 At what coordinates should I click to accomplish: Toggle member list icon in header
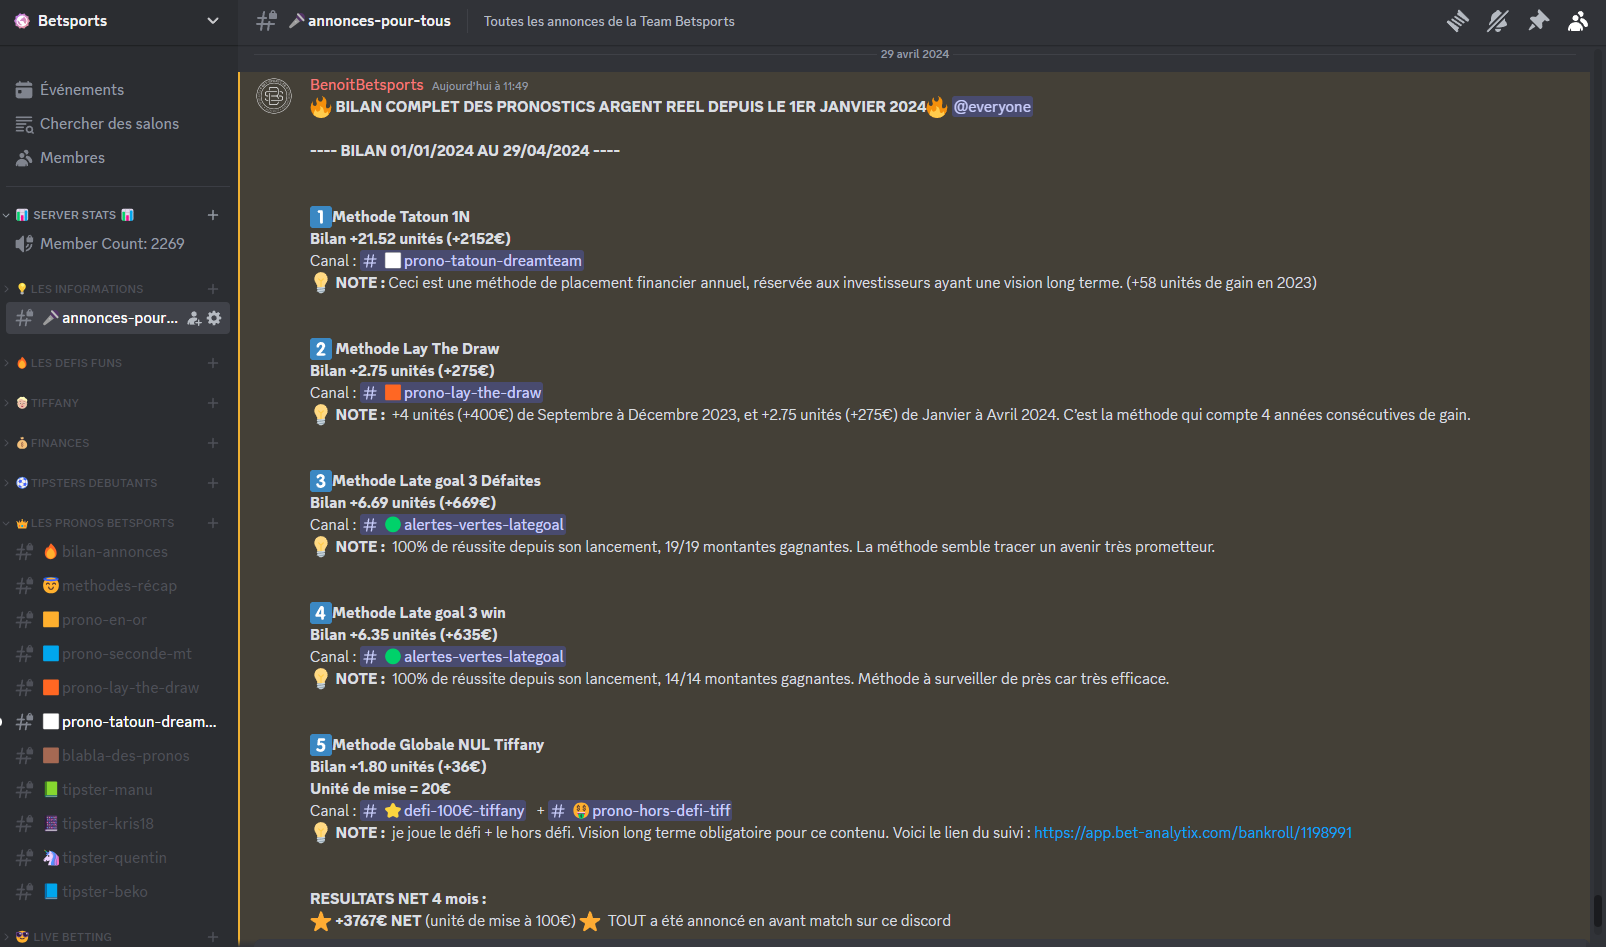tap(1578, 21)
